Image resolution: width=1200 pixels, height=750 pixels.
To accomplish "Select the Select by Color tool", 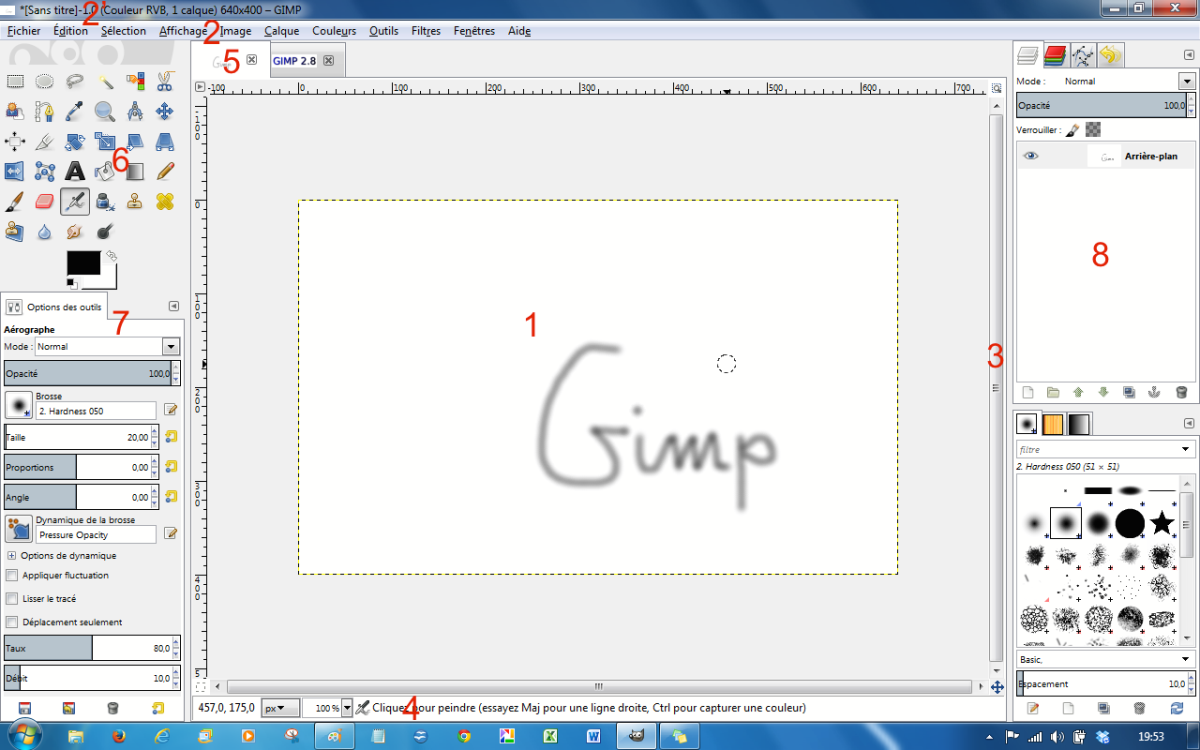I will tap(135, 81).
